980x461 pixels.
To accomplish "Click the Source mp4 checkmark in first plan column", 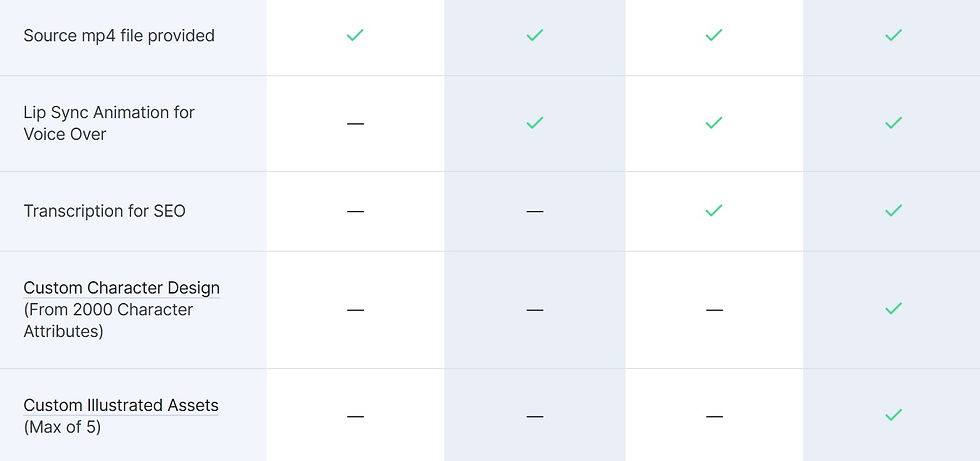I will (x=355, y=35).
